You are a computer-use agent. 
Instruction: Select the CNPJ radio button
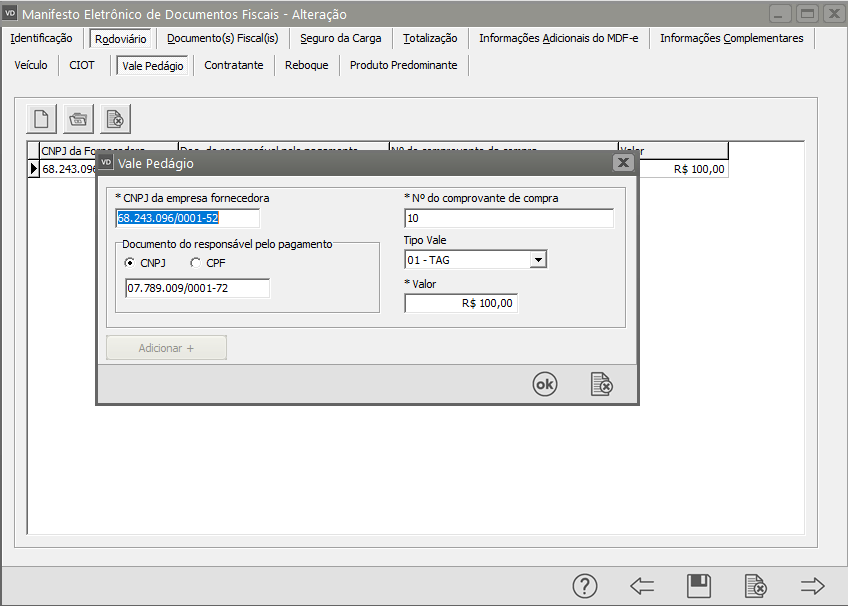click(130, 263)
